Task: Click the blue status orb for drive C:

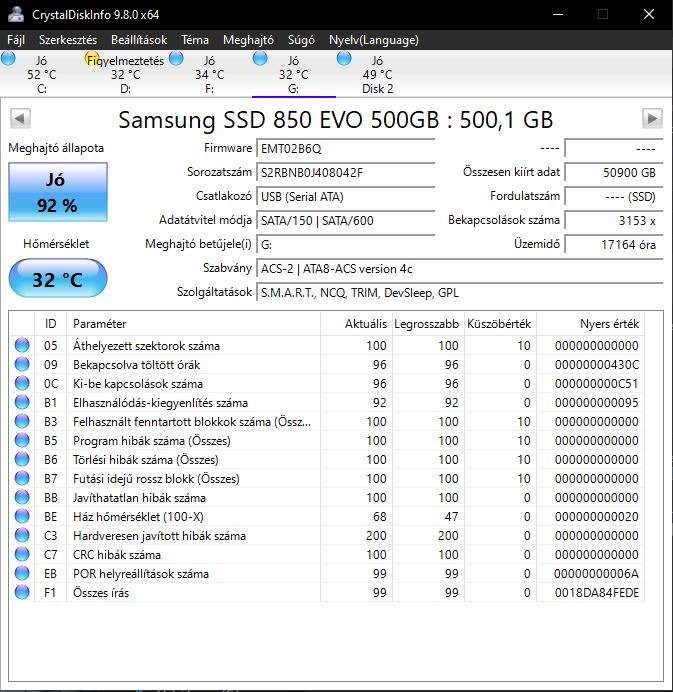Action: (x=8, y=59)
